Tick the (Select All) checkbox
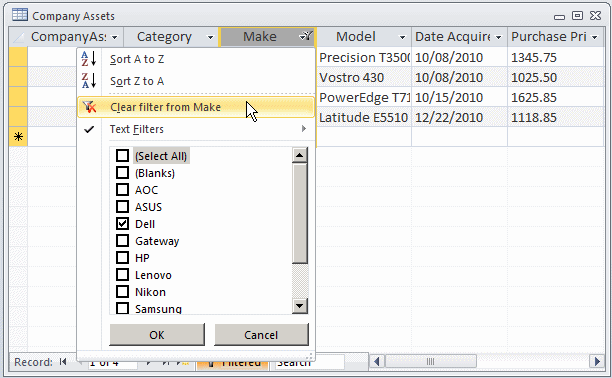 coord(123,156)
